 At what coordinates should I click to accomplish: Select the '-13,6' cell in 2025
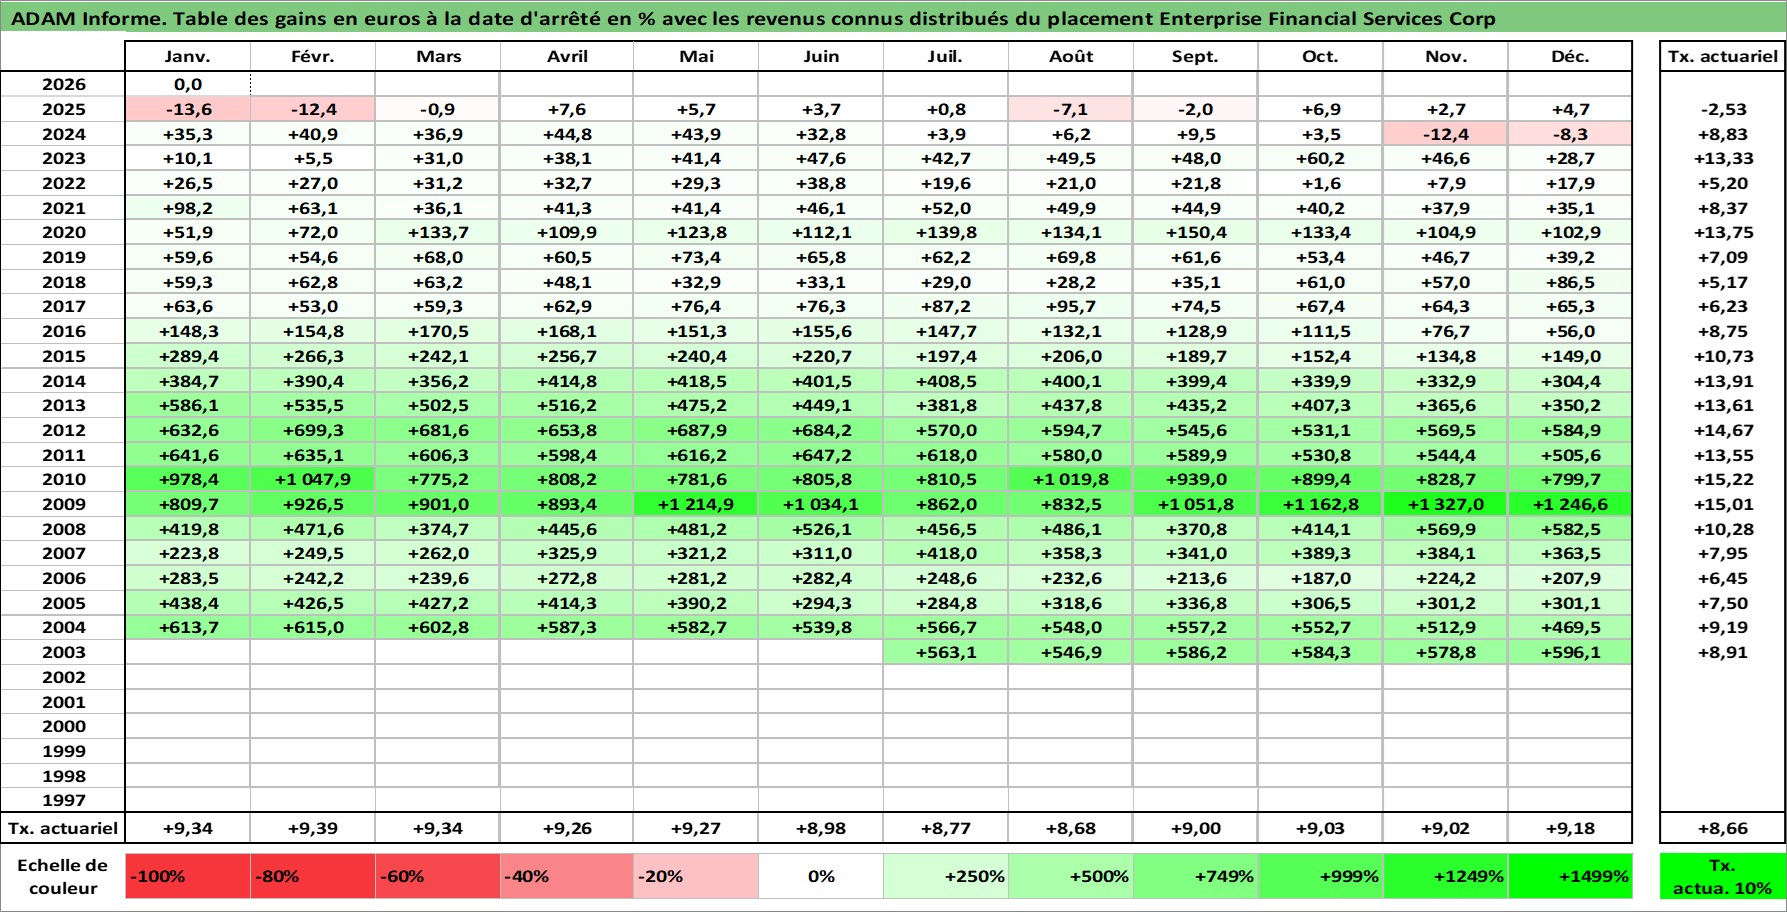click(x=188, y=109)
